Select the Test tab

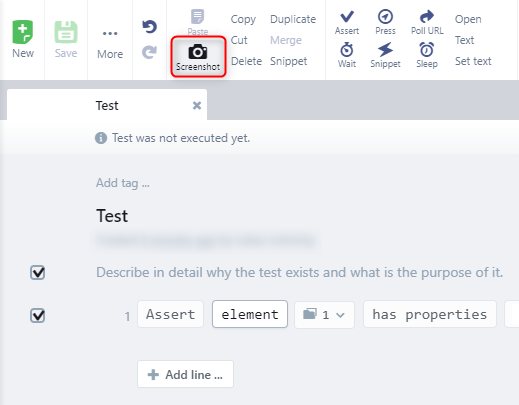pos(107,105)
